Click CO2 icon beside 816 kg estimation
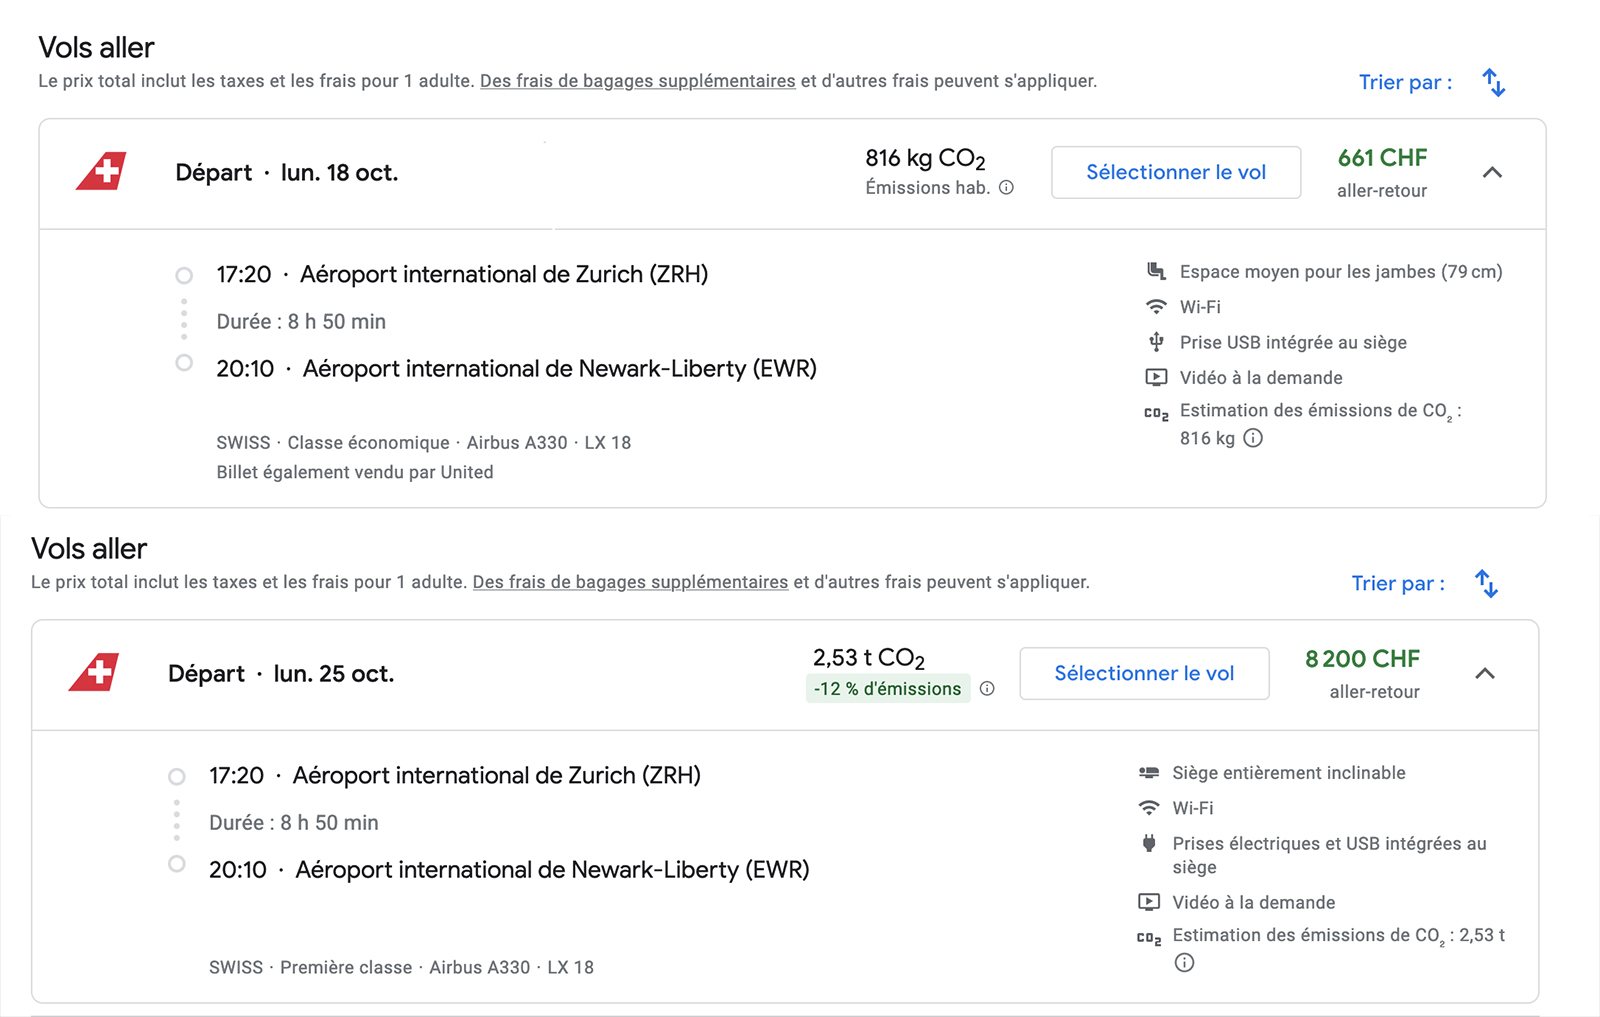1600x1017 pixels. pyautogui.click(x=1156, y=413)
